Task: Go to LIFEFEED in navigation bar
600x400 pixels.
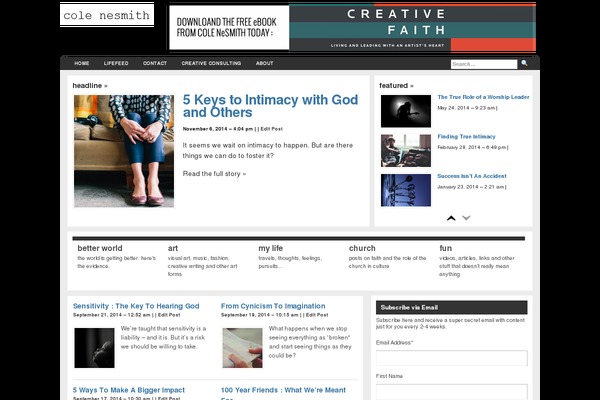Action: [116, 63]
